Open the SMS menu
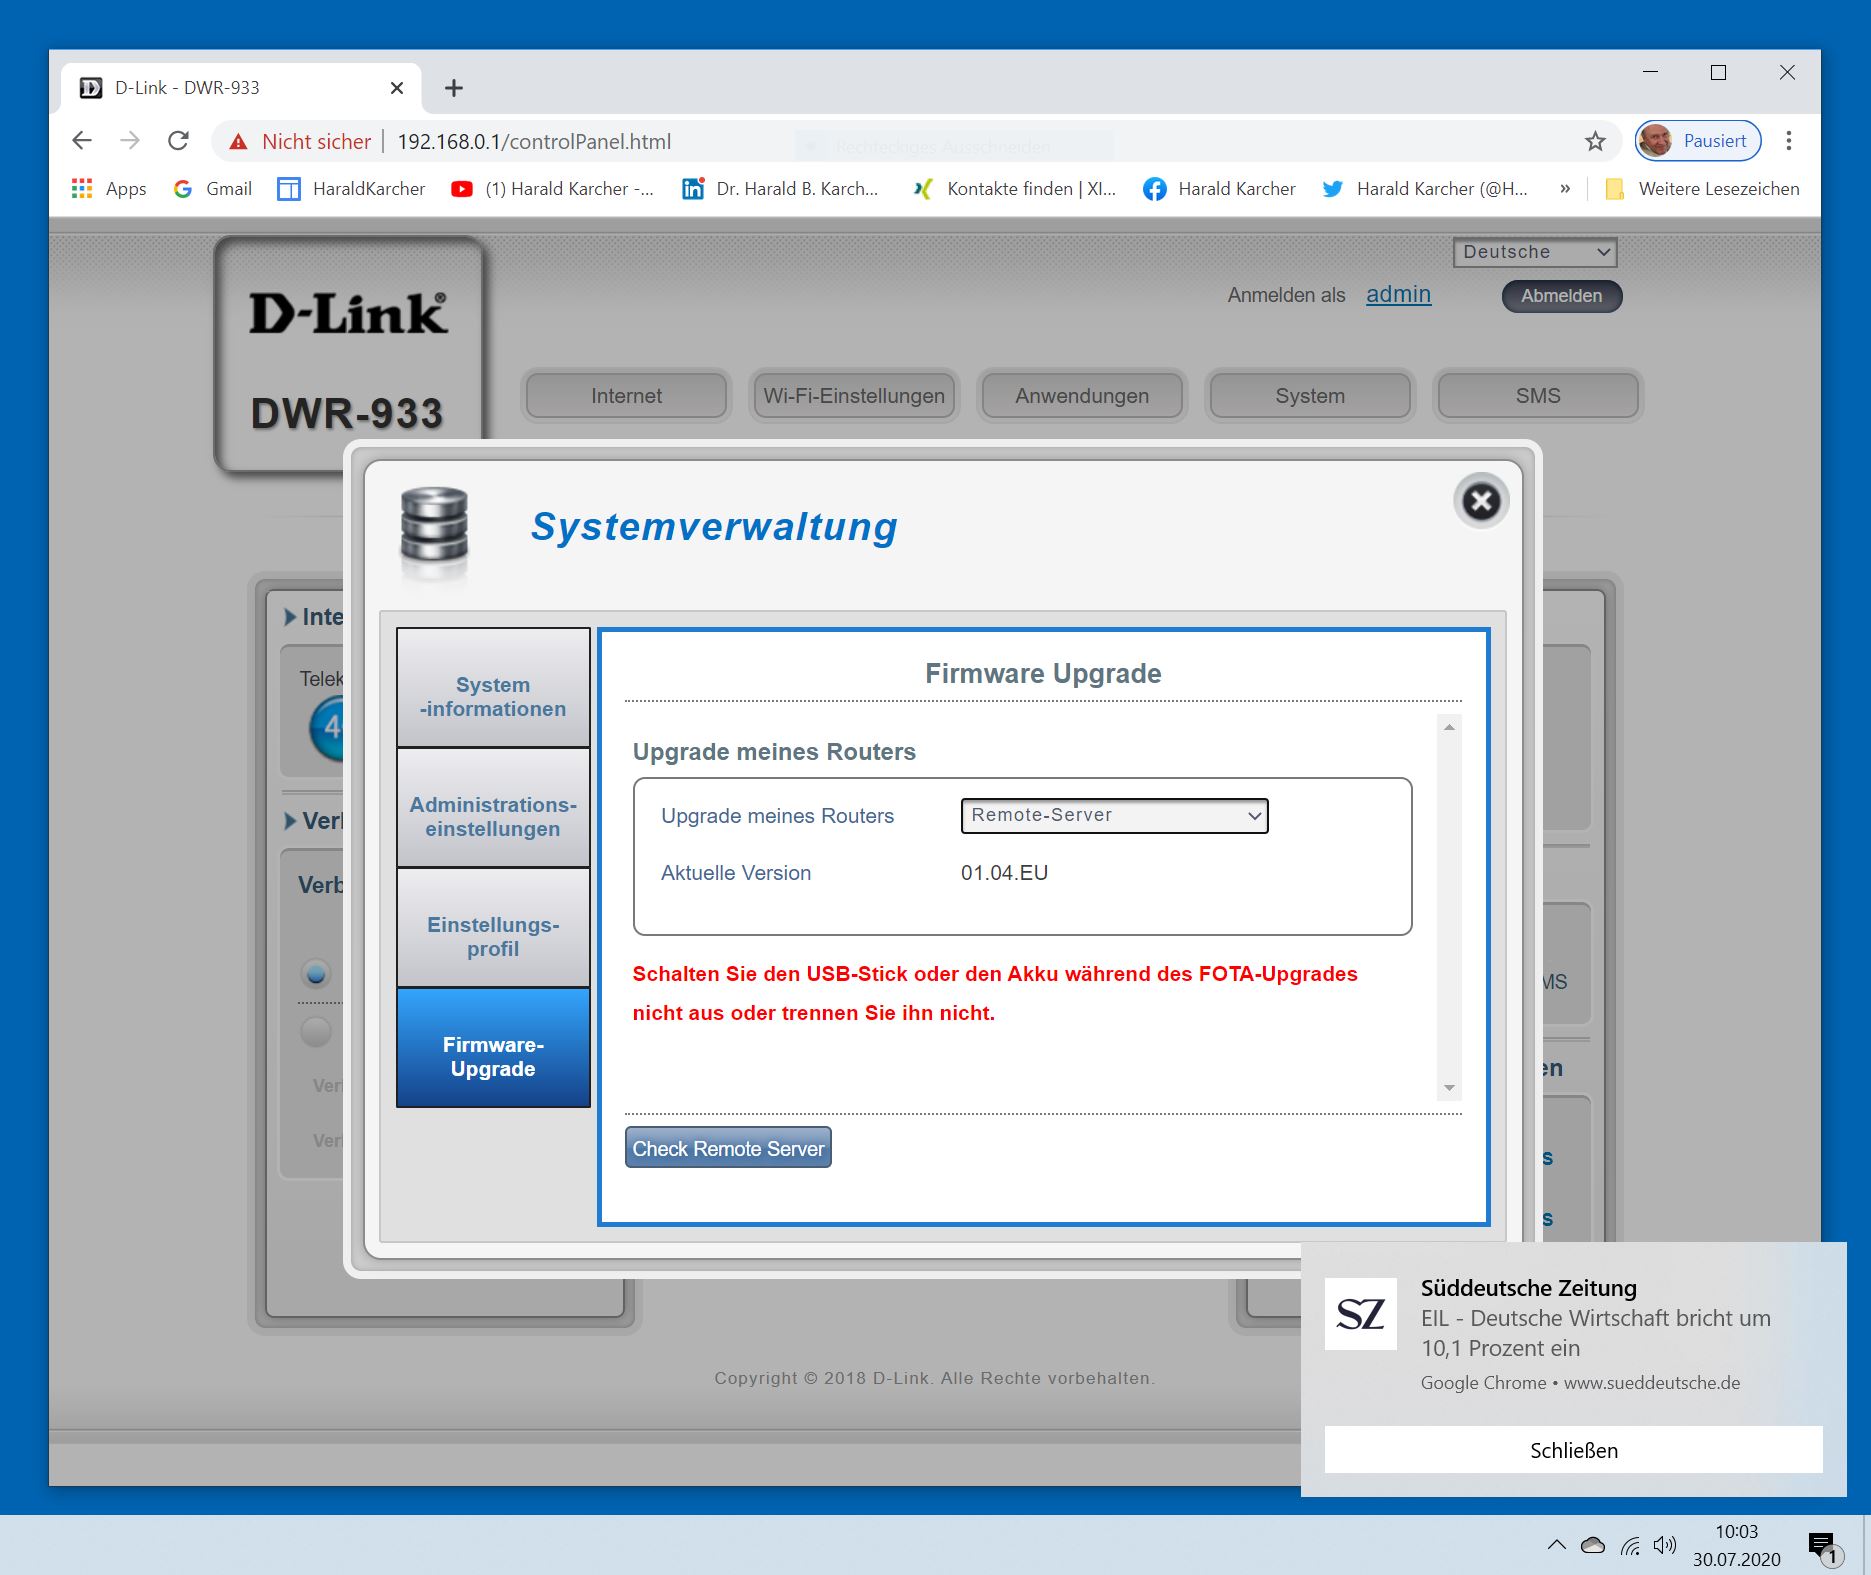 (x=1538, y=396)
